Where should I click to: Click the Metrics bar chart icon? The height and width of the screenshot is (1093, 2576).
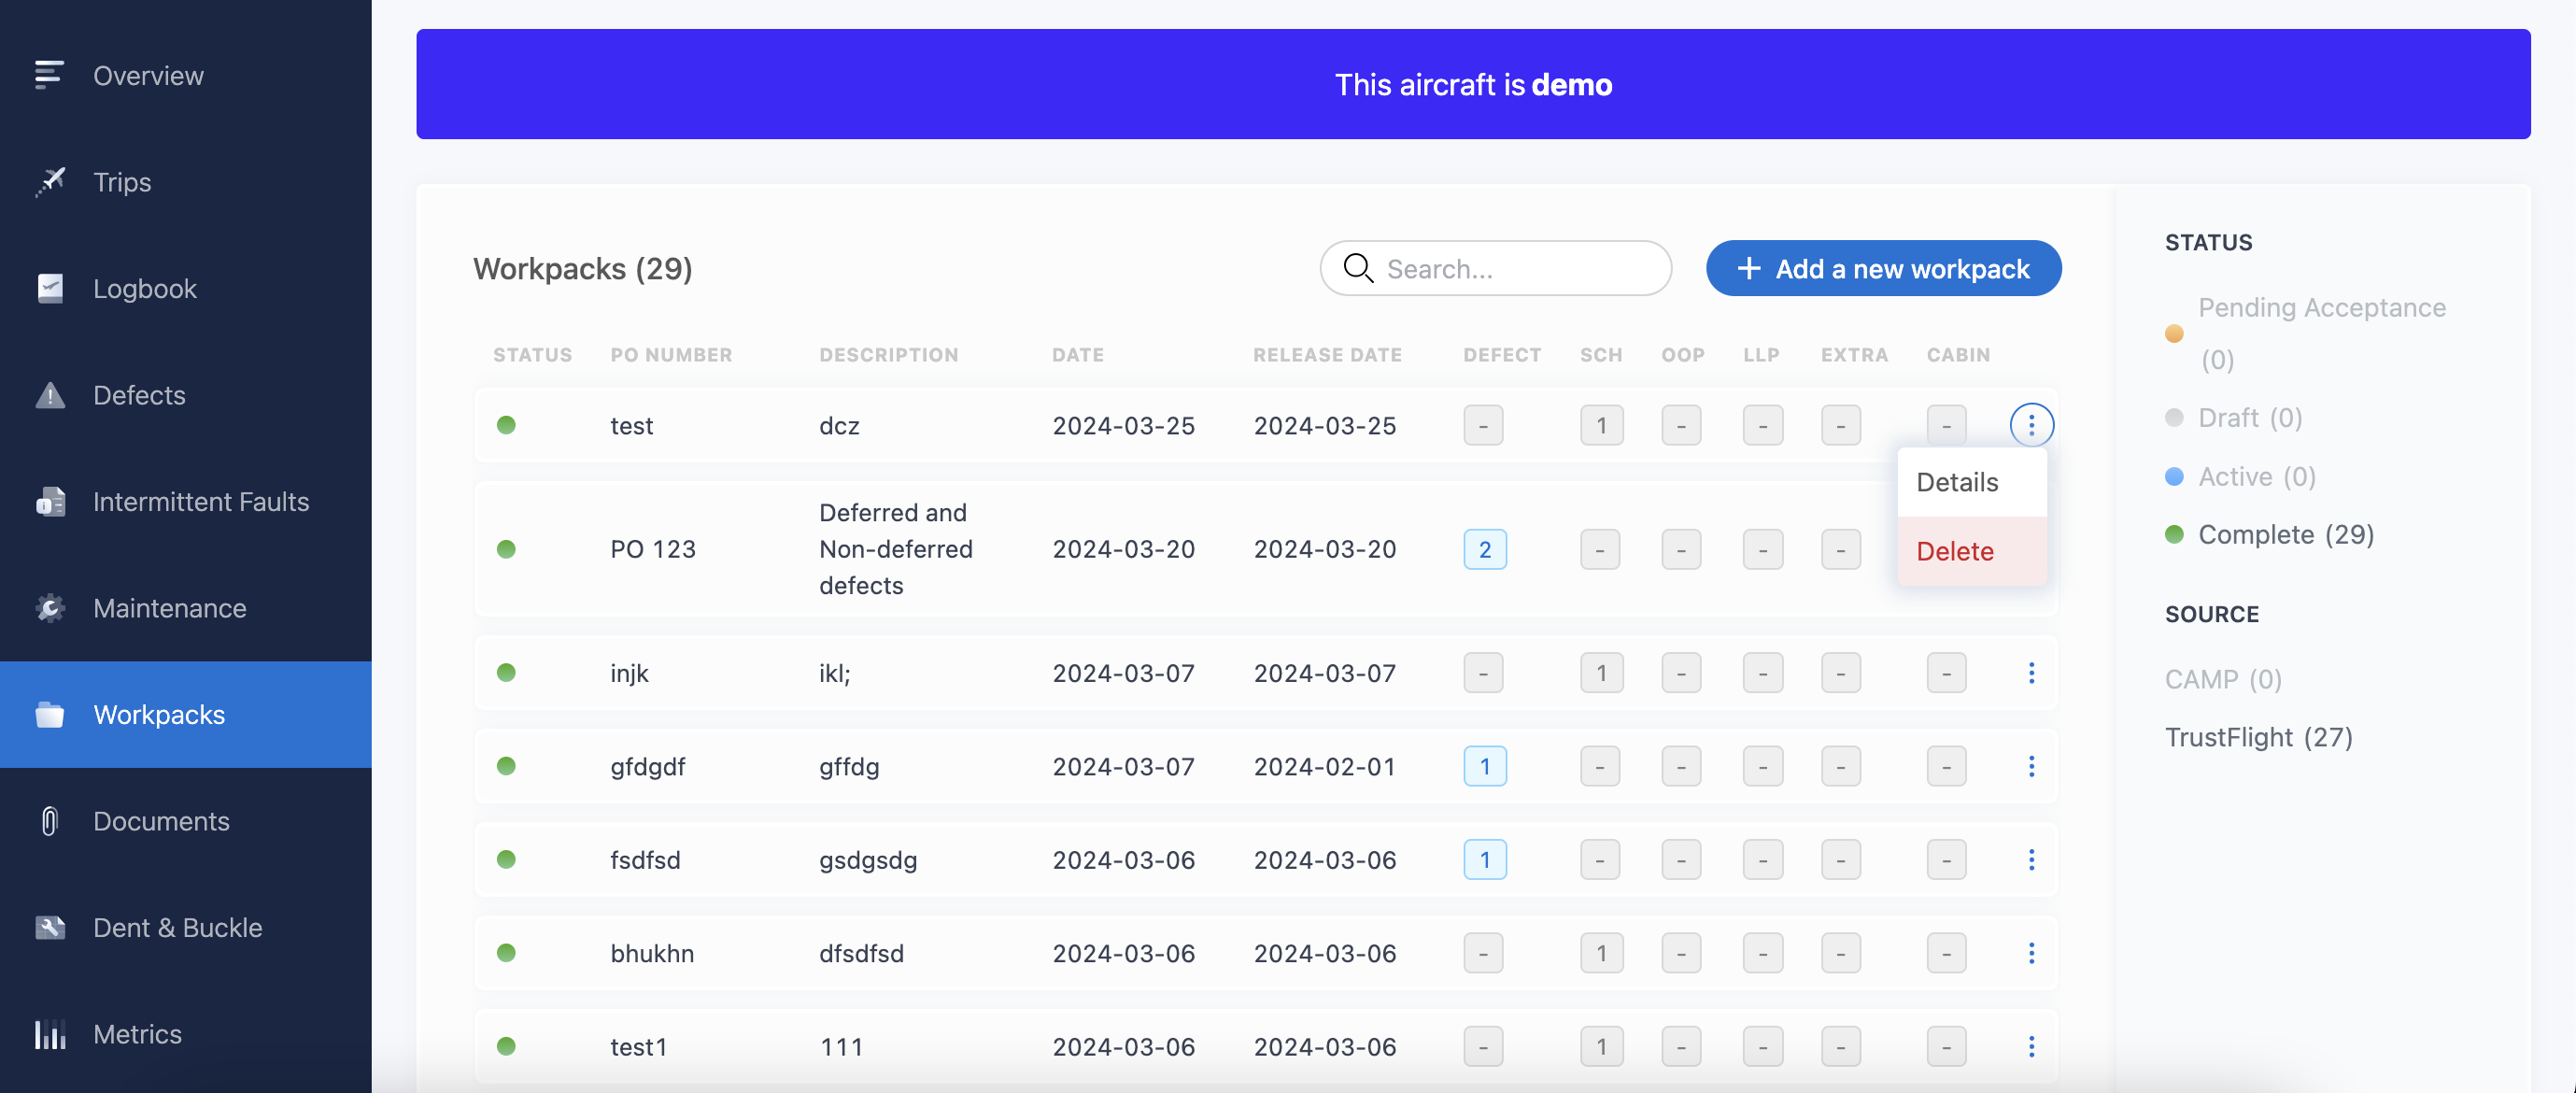50,1034
